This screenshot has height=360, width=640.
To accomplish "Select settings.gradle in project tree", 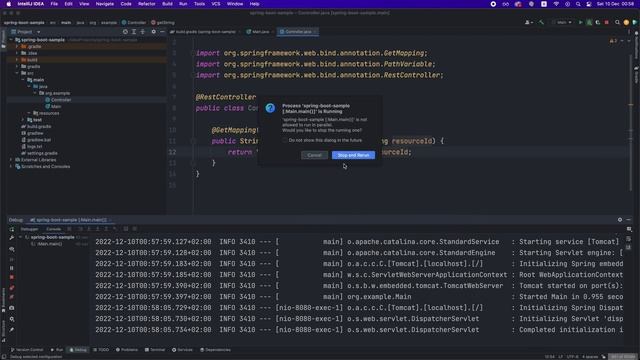I will [x=39, y=153].
